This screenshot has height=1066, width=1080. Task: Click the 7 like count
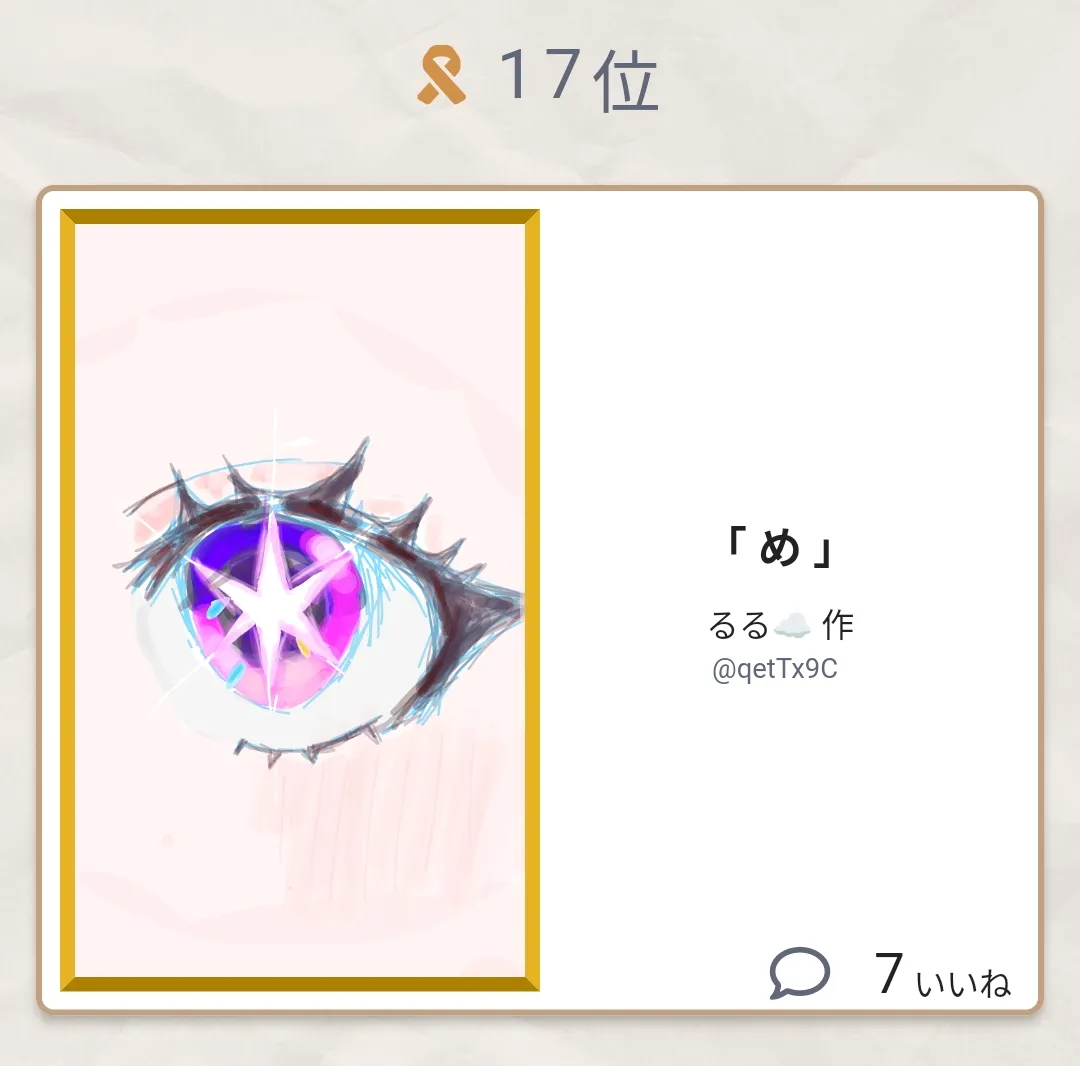click(x=889, y=973)
